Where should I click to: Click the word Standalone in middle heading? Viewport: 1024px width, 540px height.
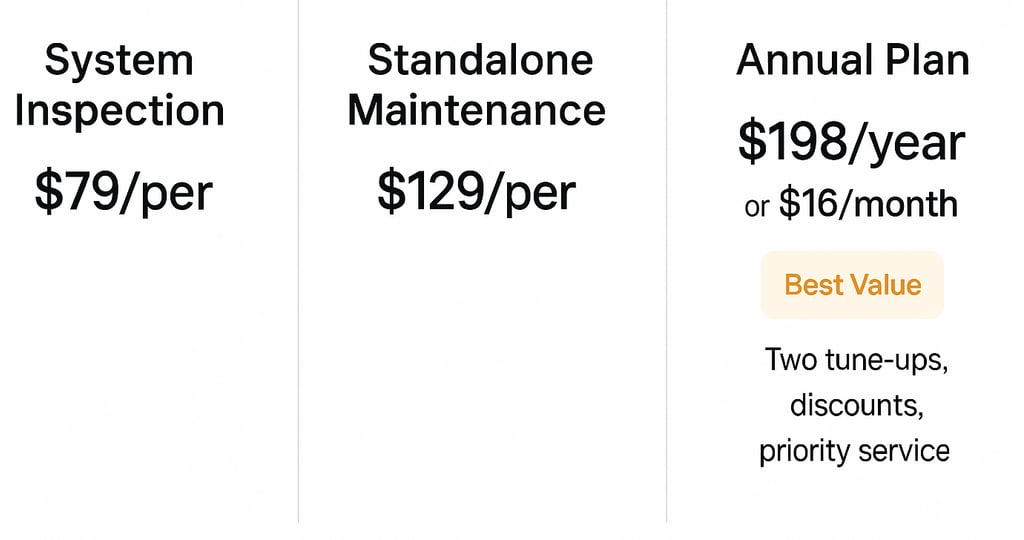pyautogui.click(x=480, y=61)
